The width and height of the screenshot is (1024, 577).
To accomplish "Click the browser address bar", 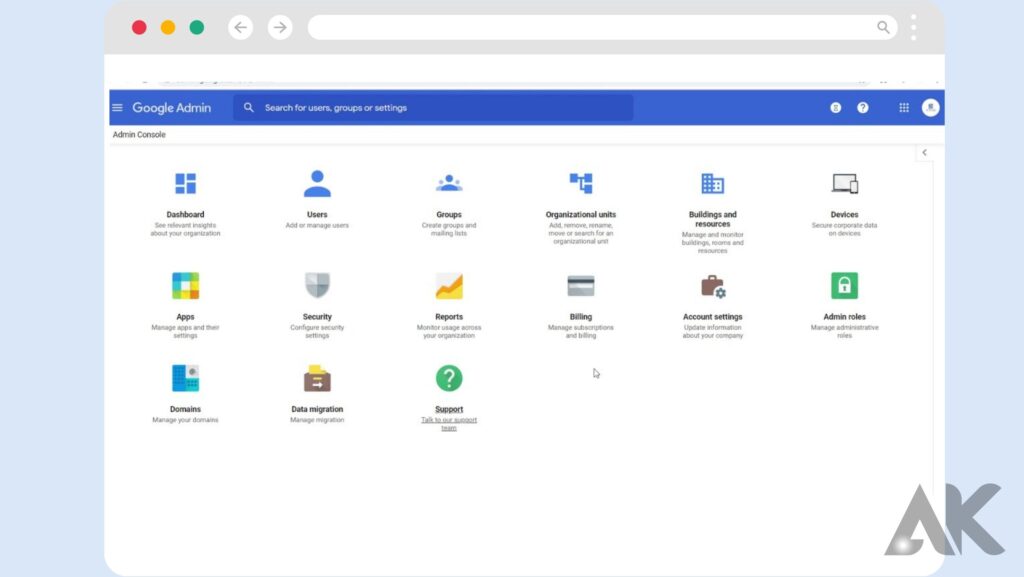I will (603, 27).
